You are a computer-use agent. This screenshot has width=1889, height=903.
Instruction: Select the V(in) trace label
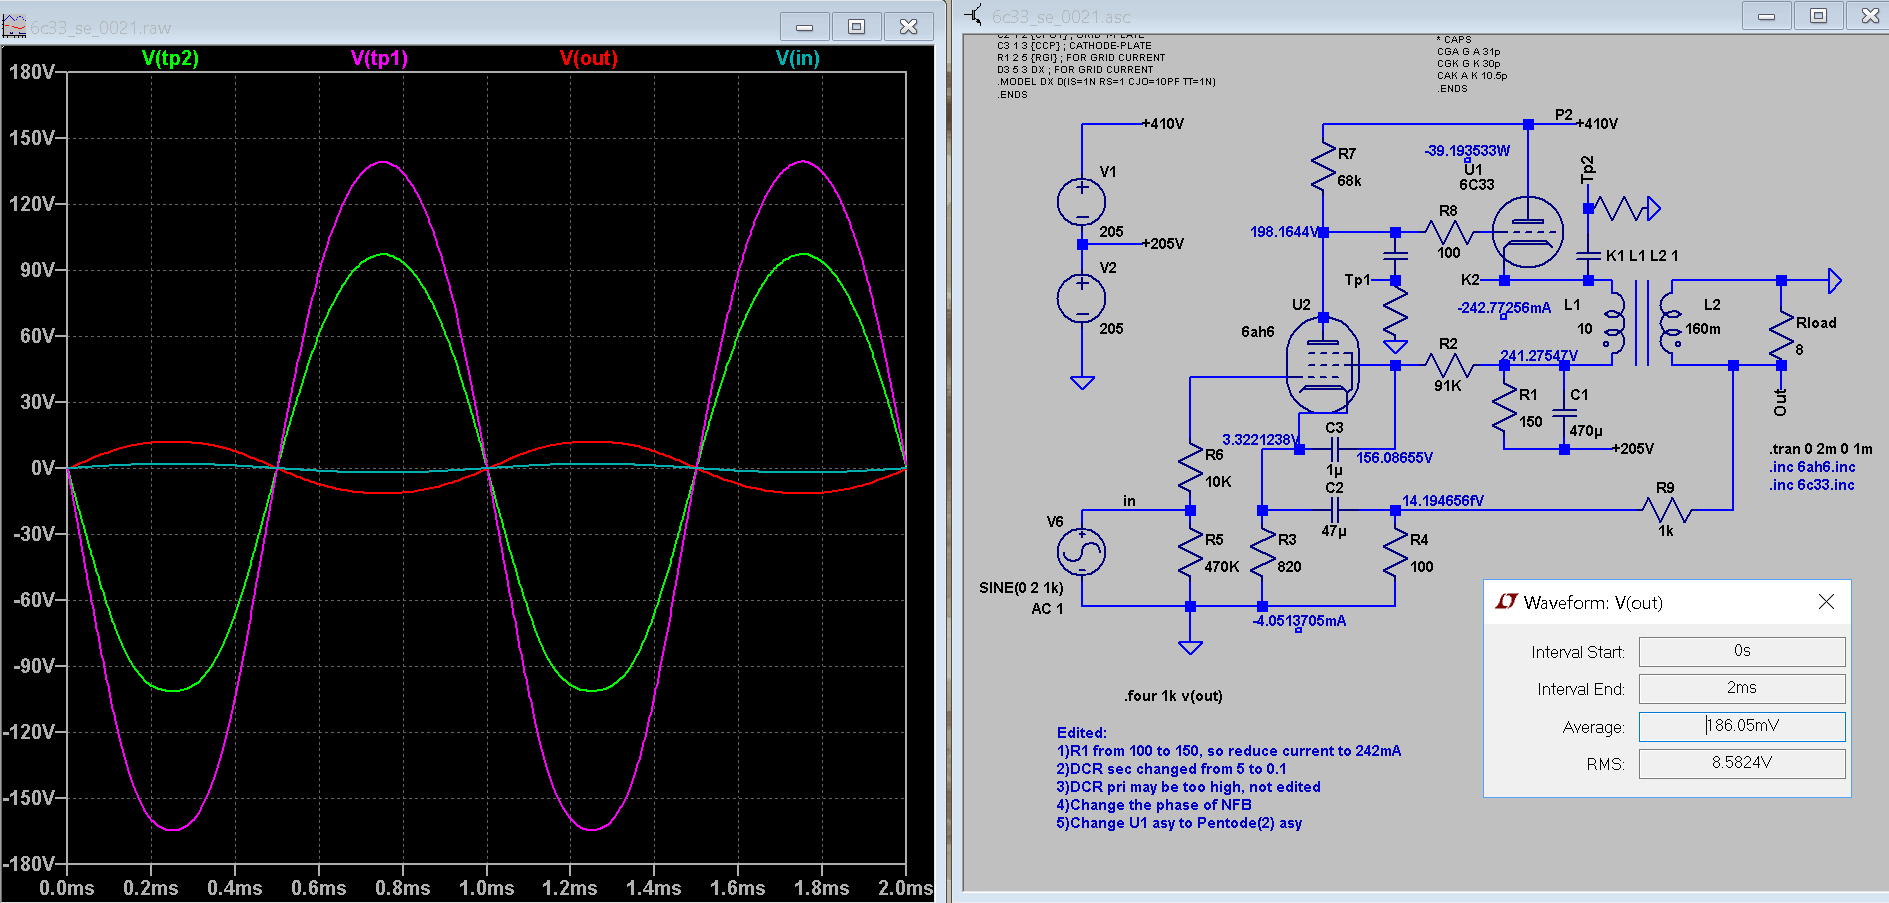[798, 58]
